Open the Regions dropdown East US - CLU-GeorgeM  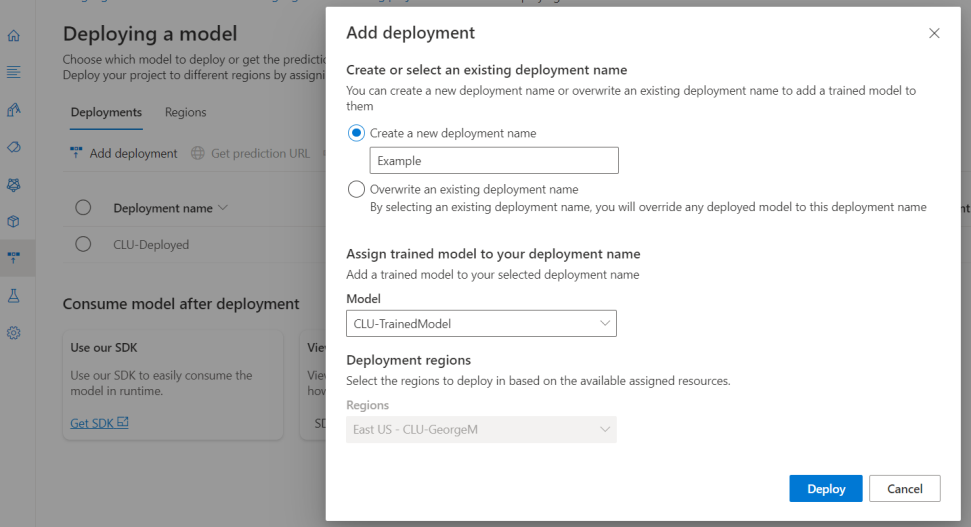(481, 429)
